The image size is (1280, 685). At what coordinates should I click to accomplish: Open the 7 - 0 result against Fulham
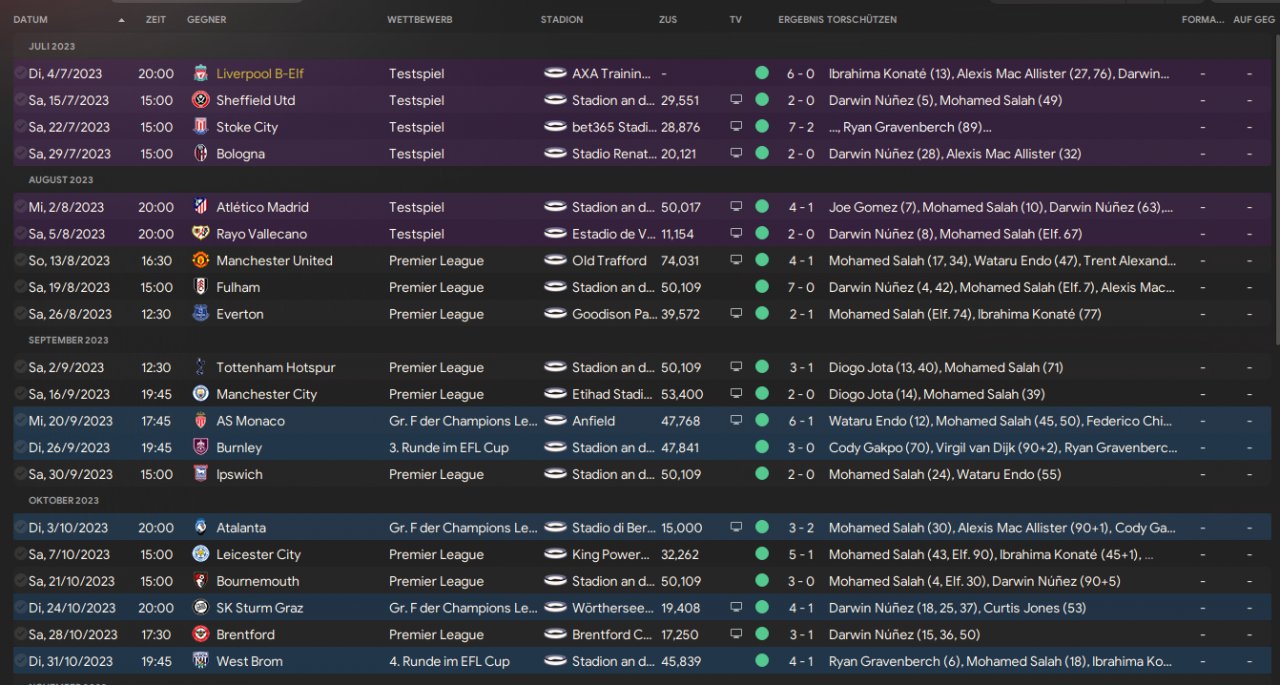pyautogui.click(x=800, y=287)
